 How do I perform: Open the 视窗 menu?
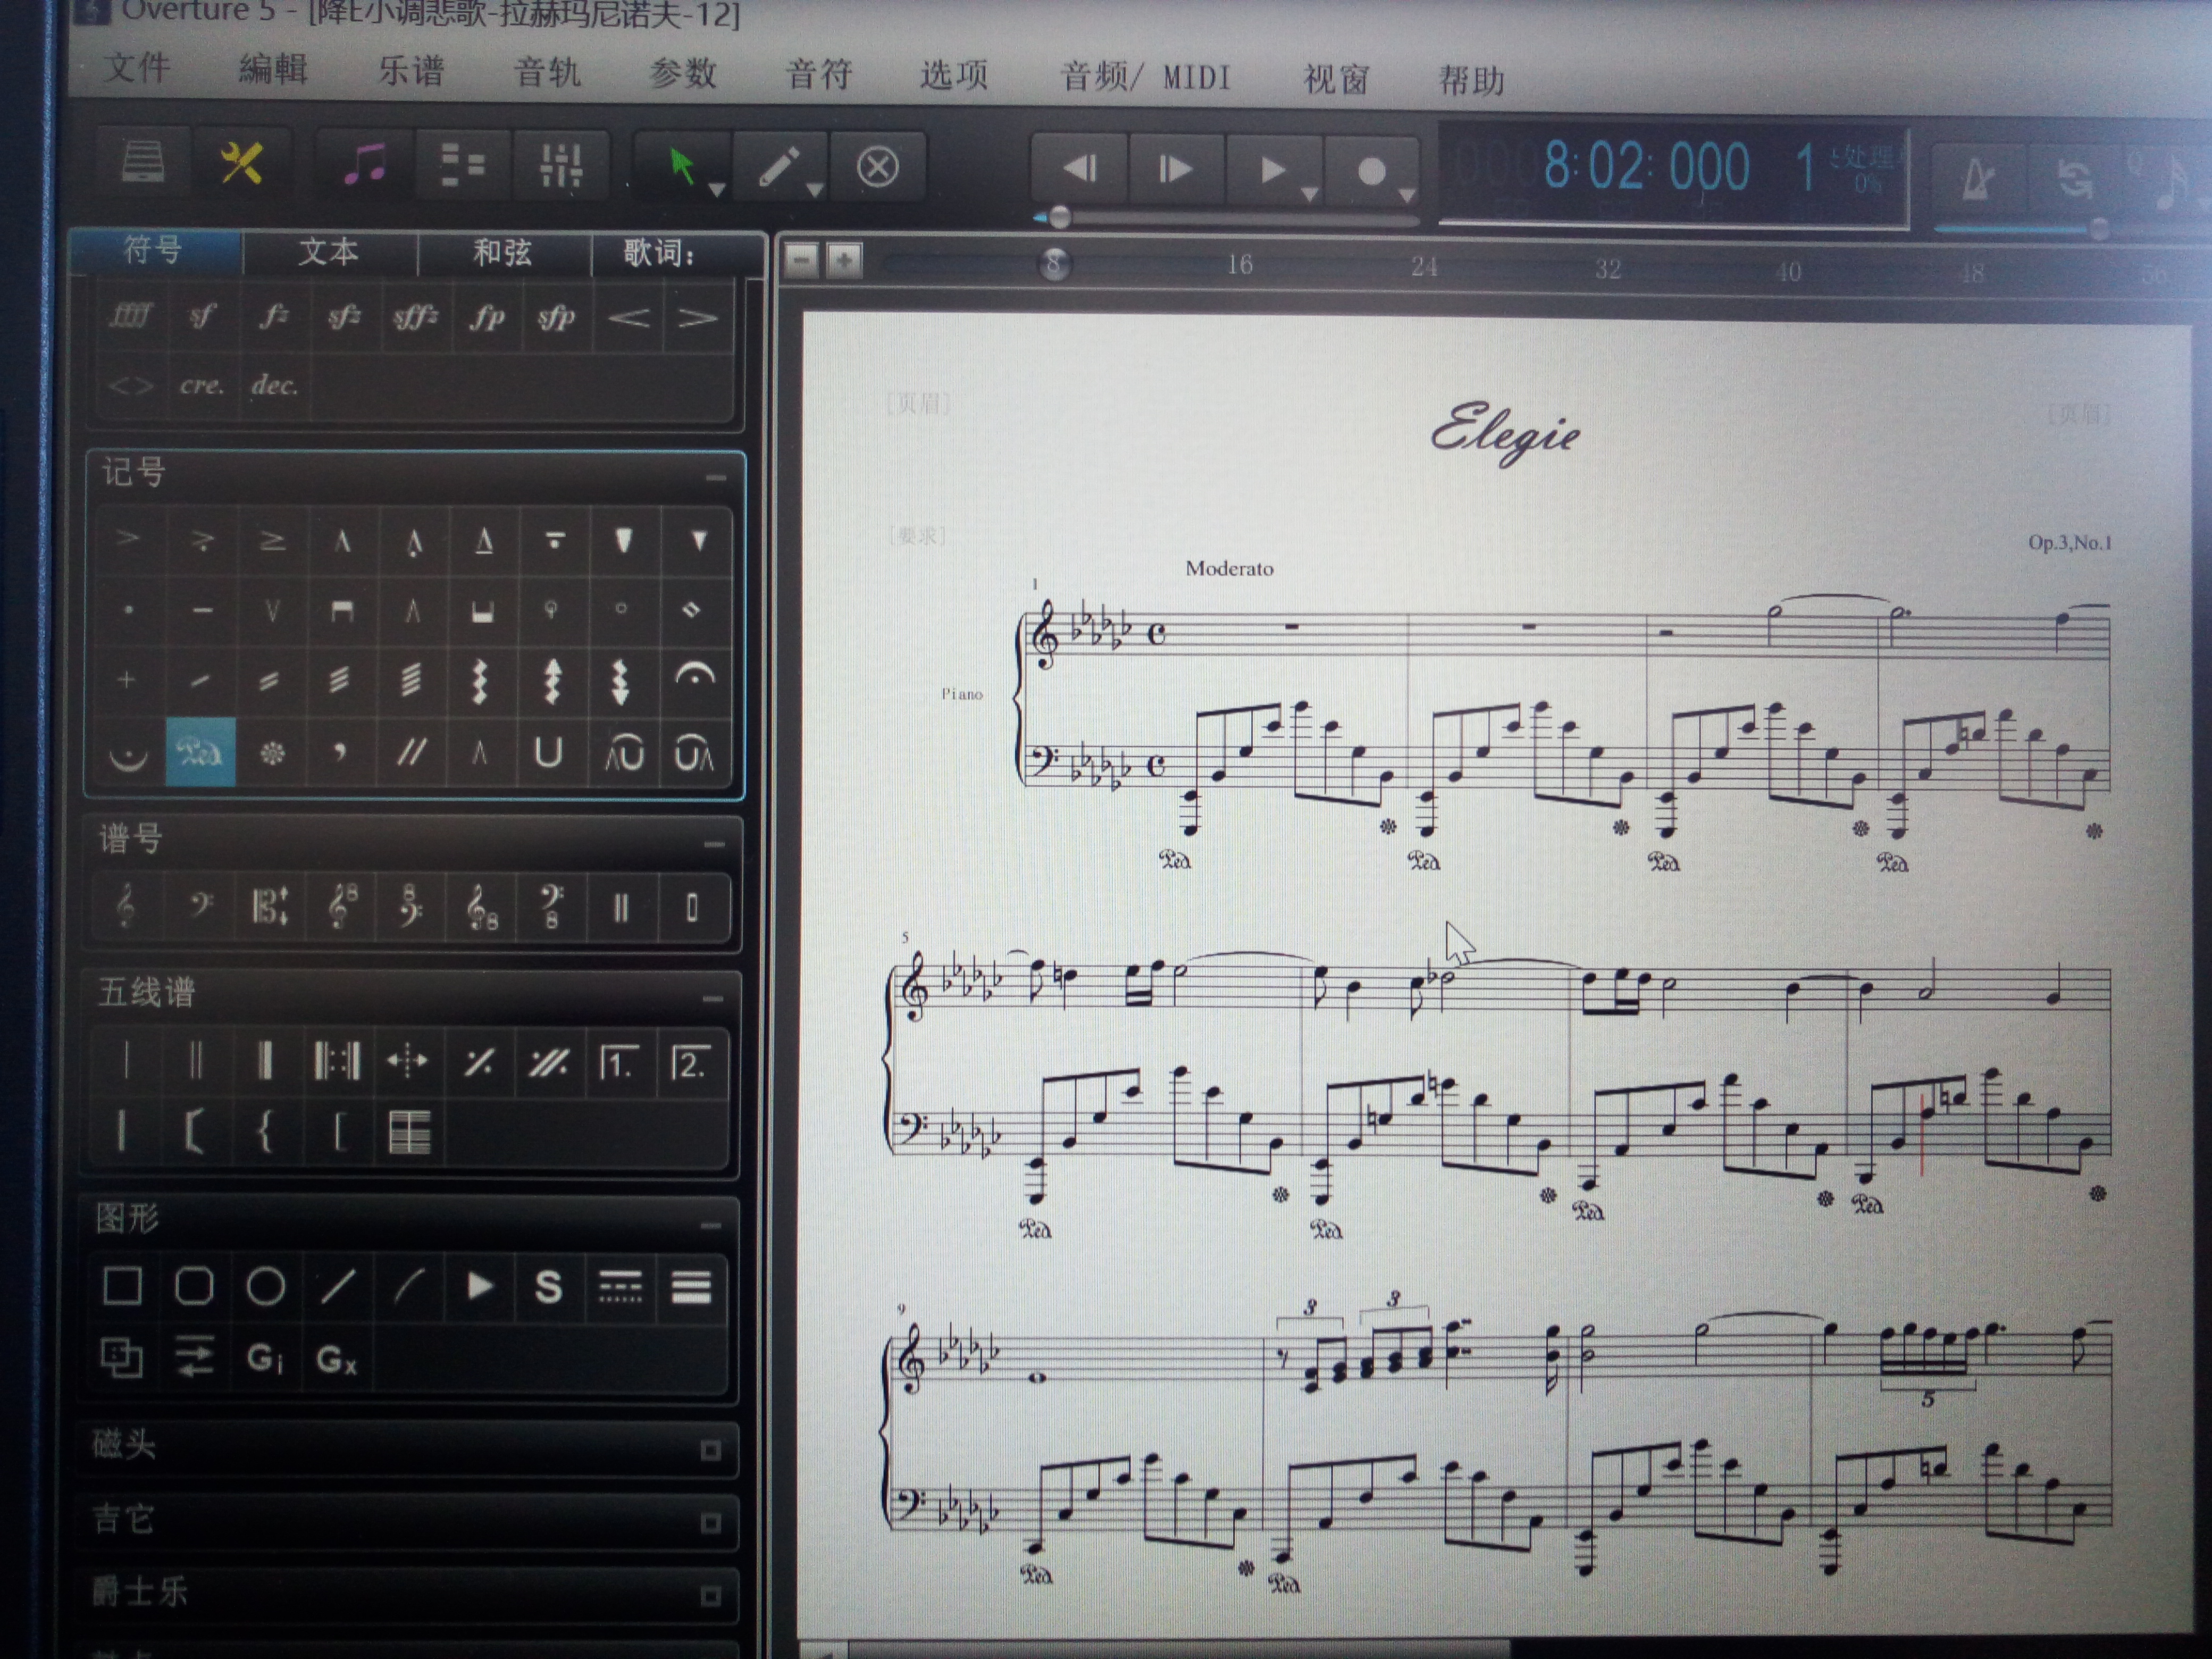point(1336,79)
